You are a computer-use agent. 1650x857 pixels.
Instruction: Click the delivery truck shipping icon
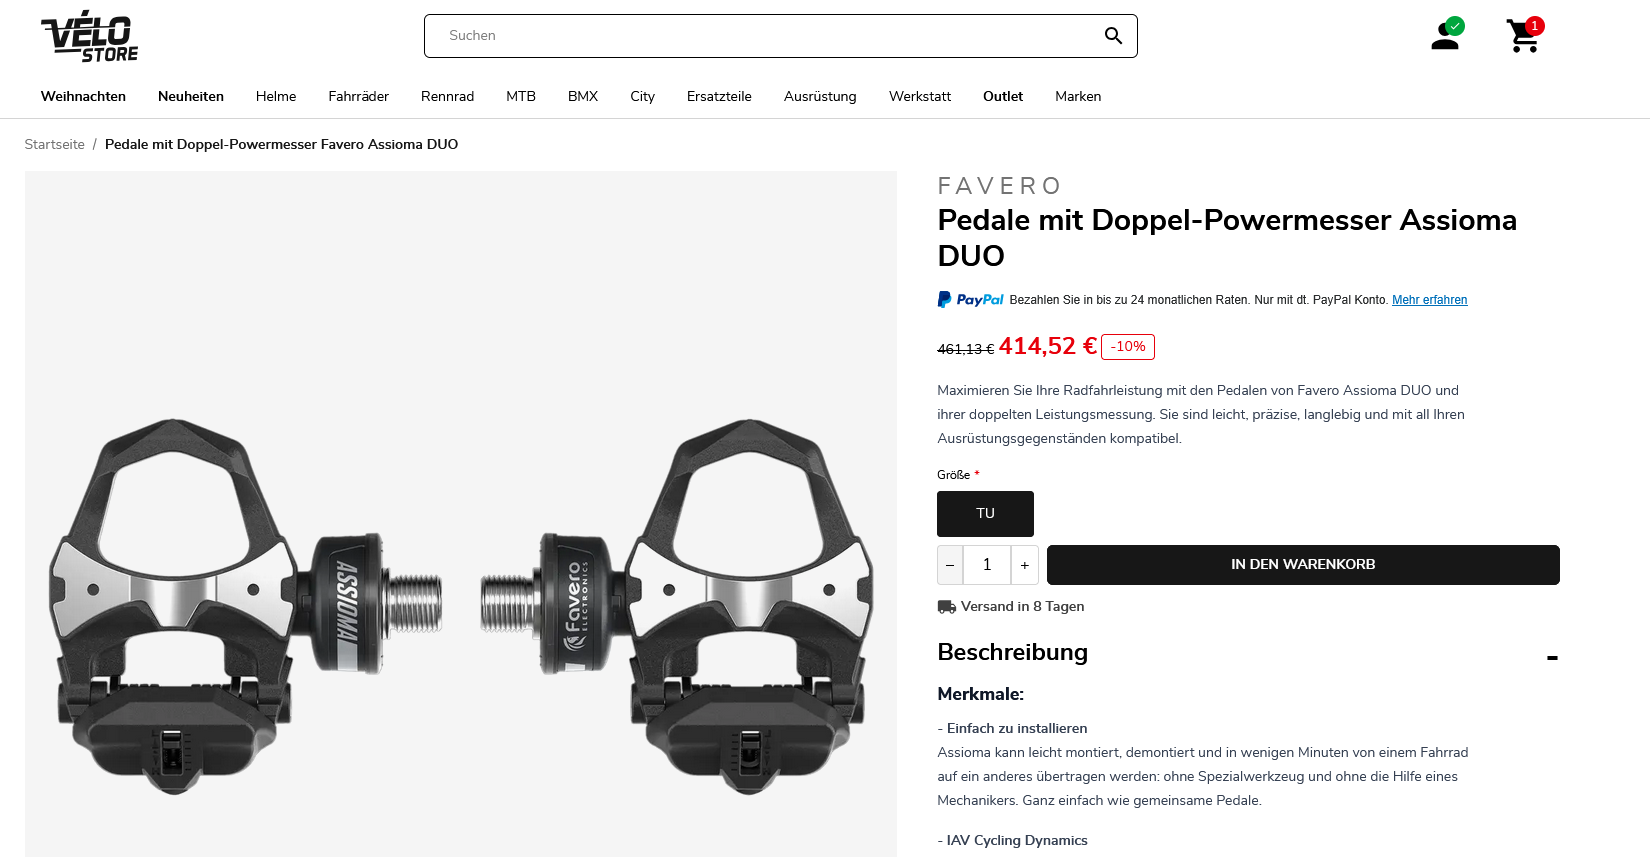coord(946,607)
